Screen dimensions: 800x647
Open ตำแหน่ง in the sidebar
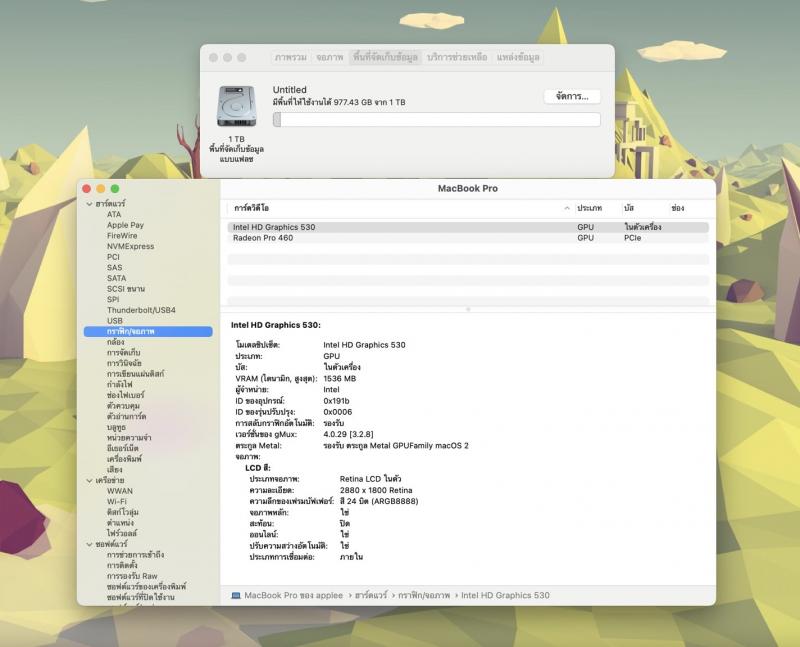click(120, 523)
